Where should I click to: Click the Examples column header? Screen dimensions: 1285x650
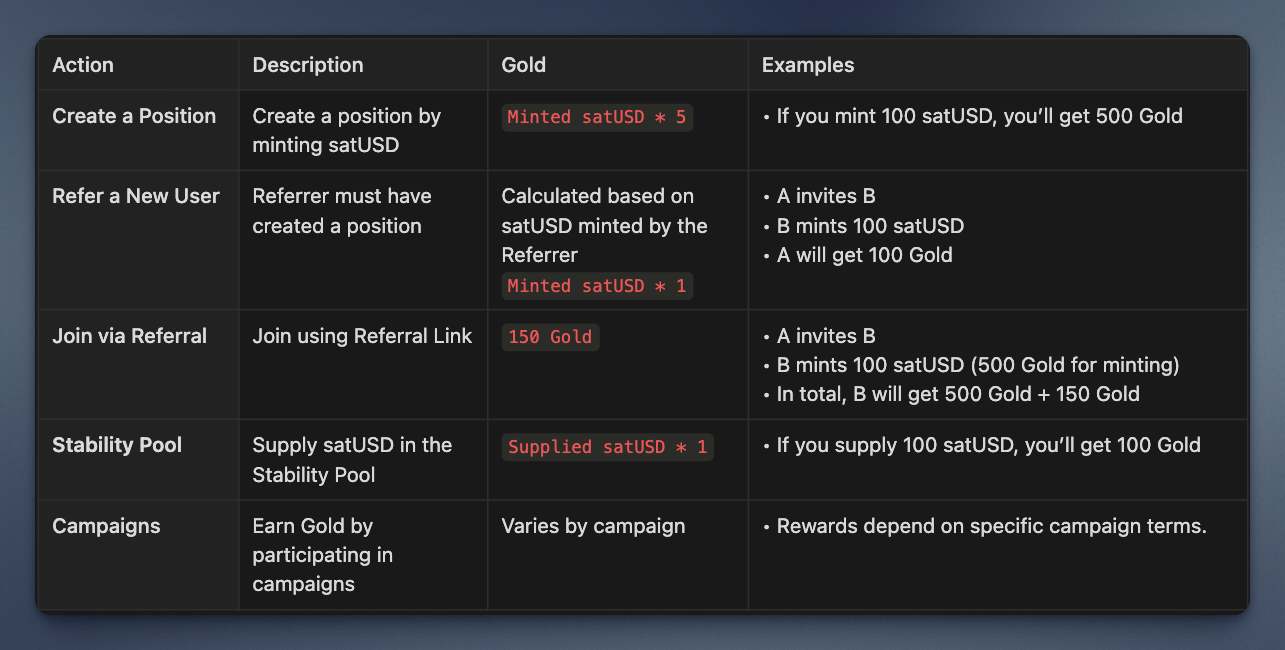(808, 65)
